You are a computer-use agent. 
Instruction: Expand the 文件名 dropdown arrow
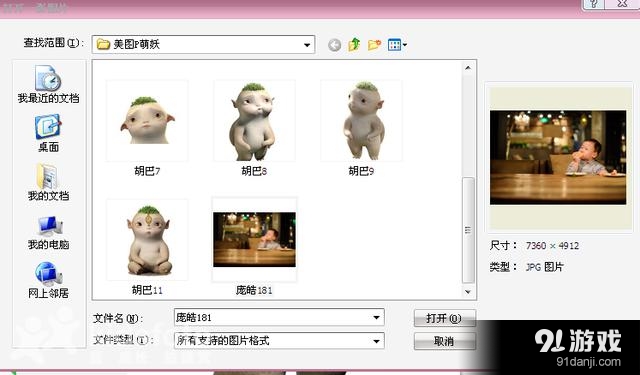click(x=376, y=317)
